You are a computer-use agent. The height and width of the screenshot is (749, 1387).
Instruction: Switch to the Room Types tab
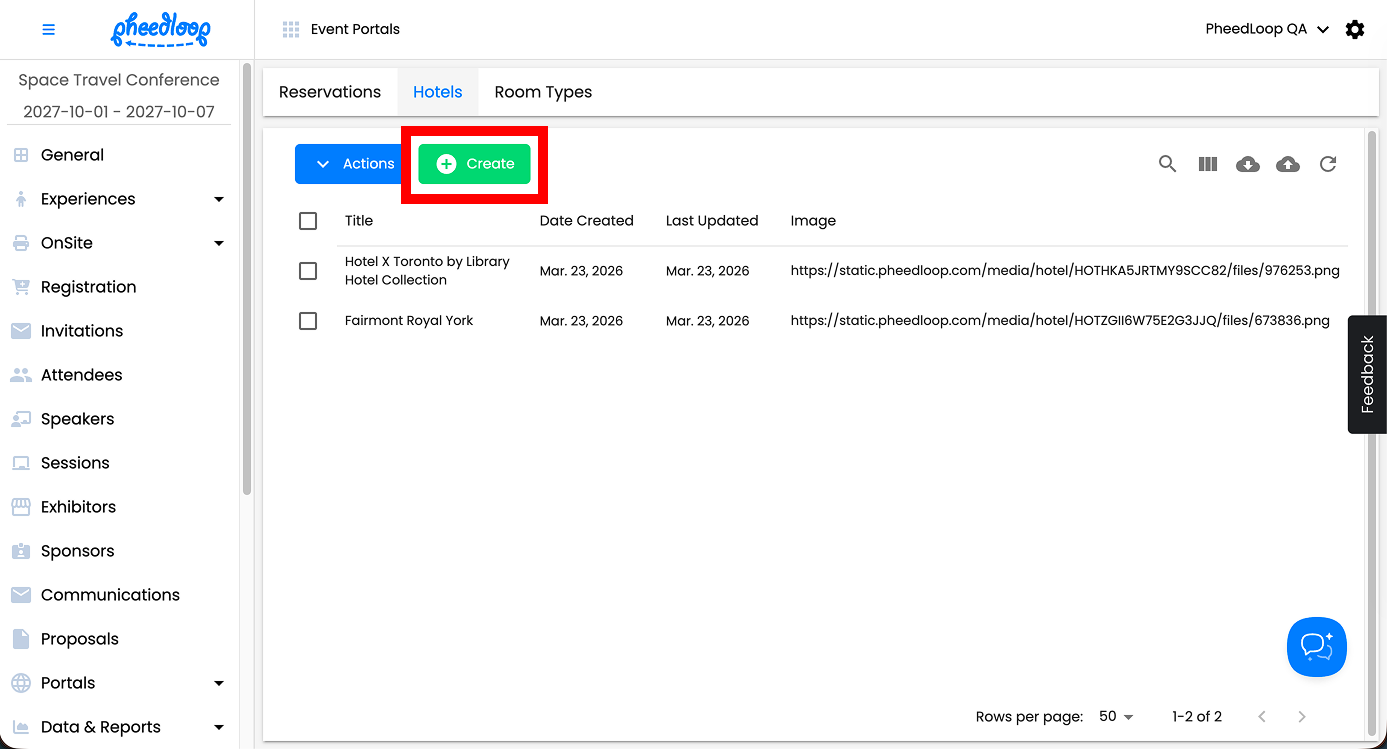click(x=543, y=92)
